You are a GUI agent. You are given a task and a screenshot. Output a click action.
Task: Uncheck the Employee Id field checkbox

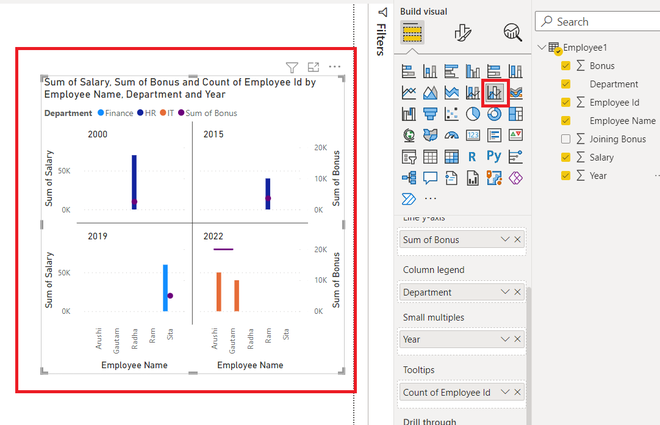pos(566,102)
